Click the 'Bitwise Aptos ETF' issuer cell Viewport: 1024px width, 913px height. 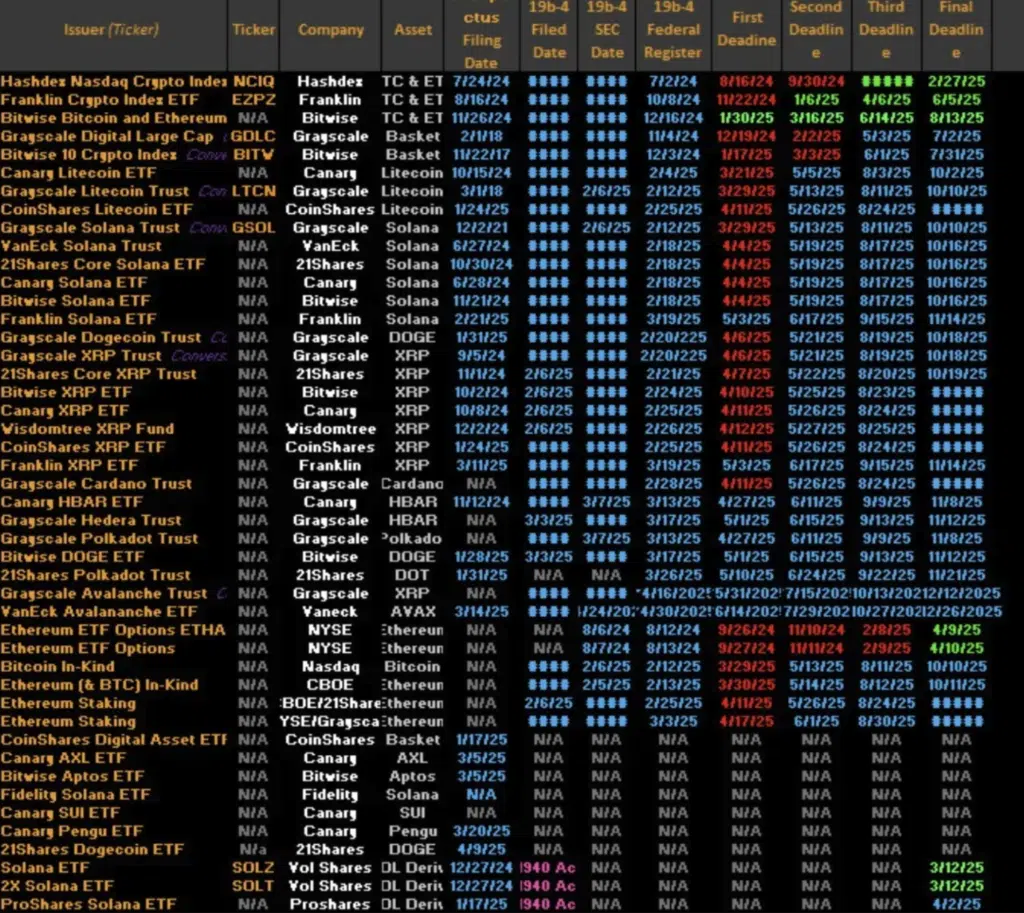(x=72, y=777)
